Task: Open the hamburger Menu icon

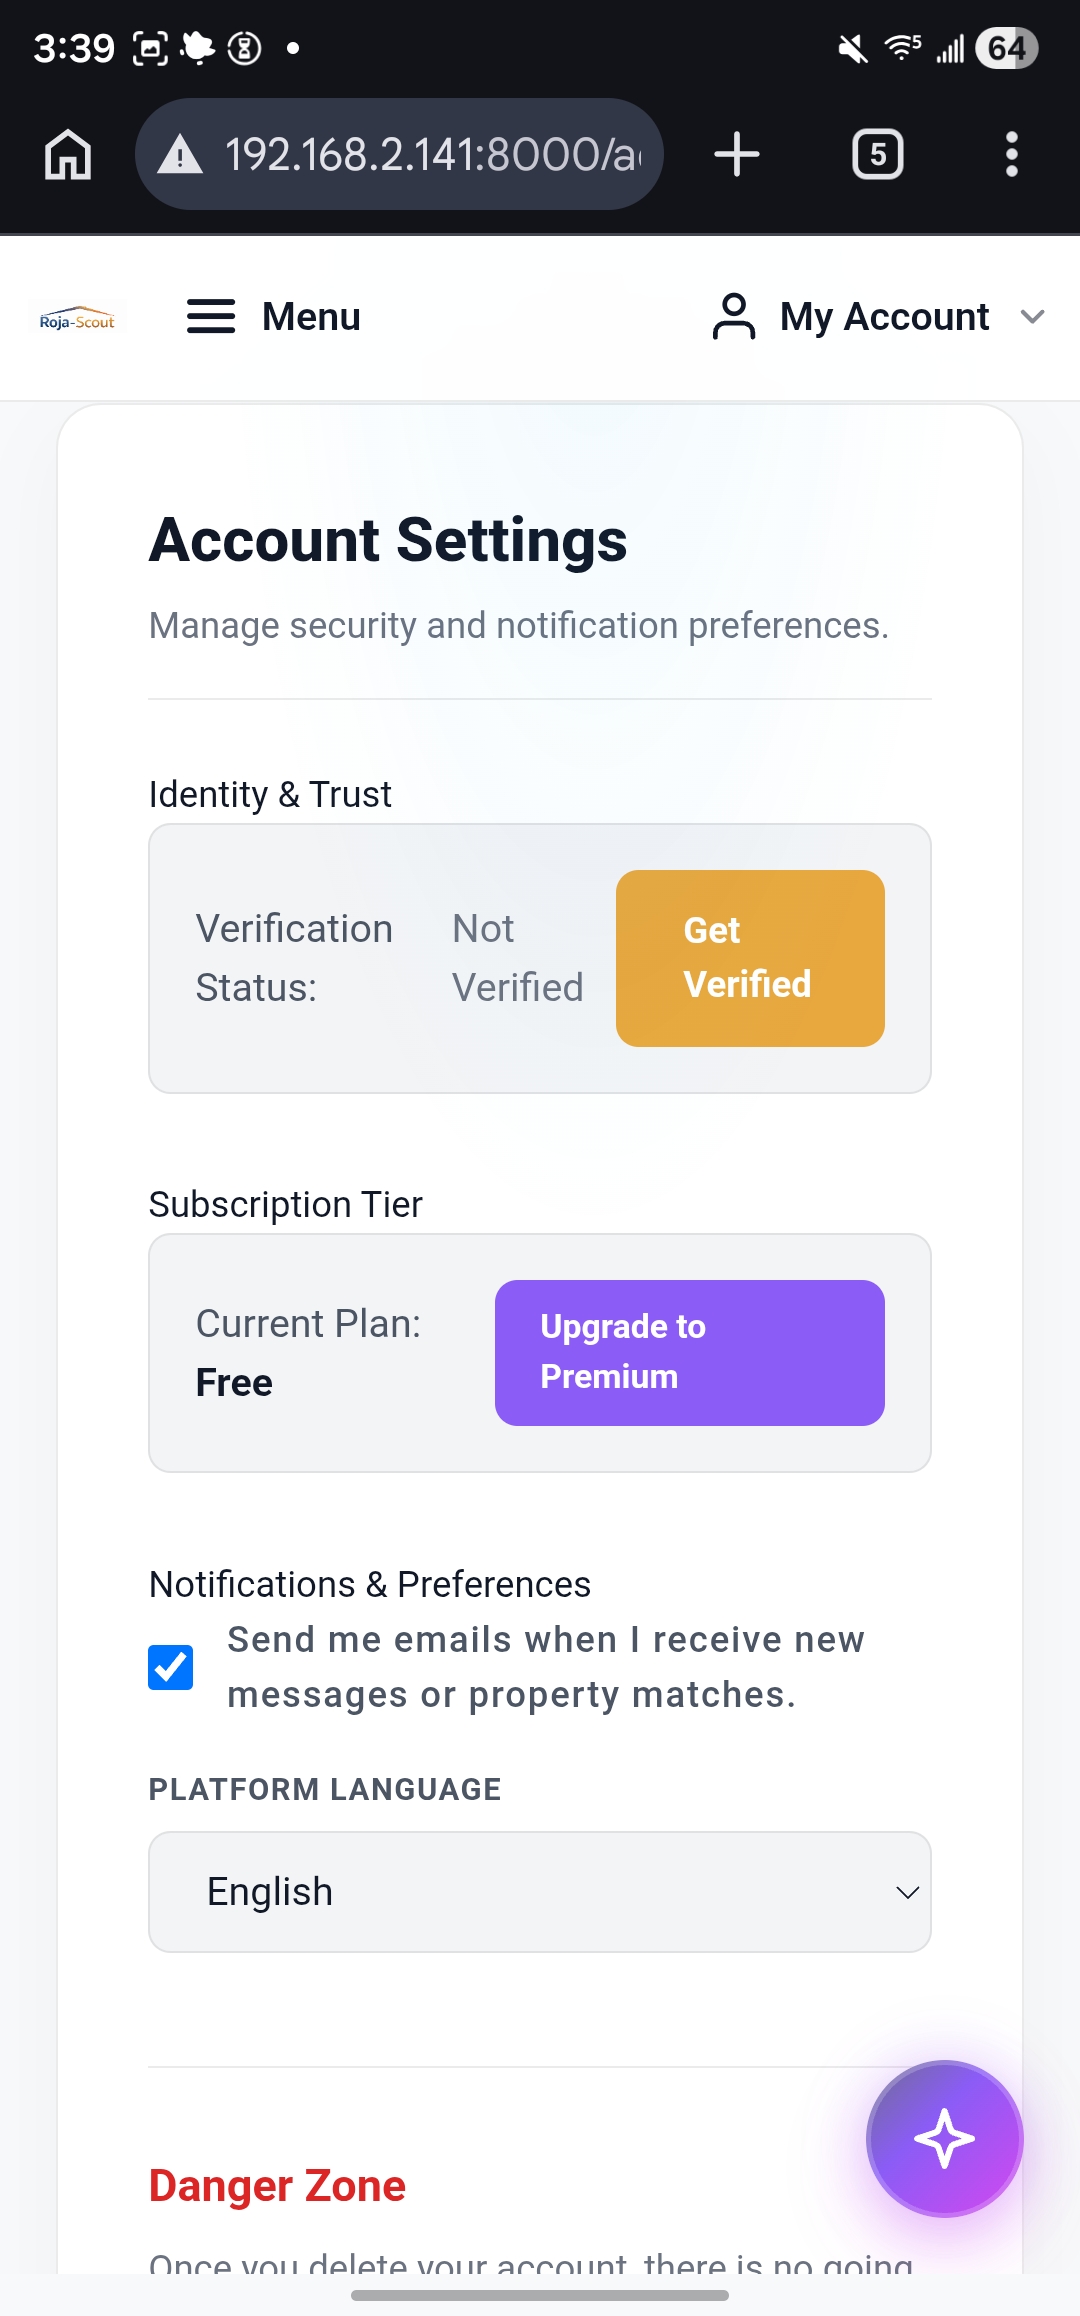Action: click(211, 317)
